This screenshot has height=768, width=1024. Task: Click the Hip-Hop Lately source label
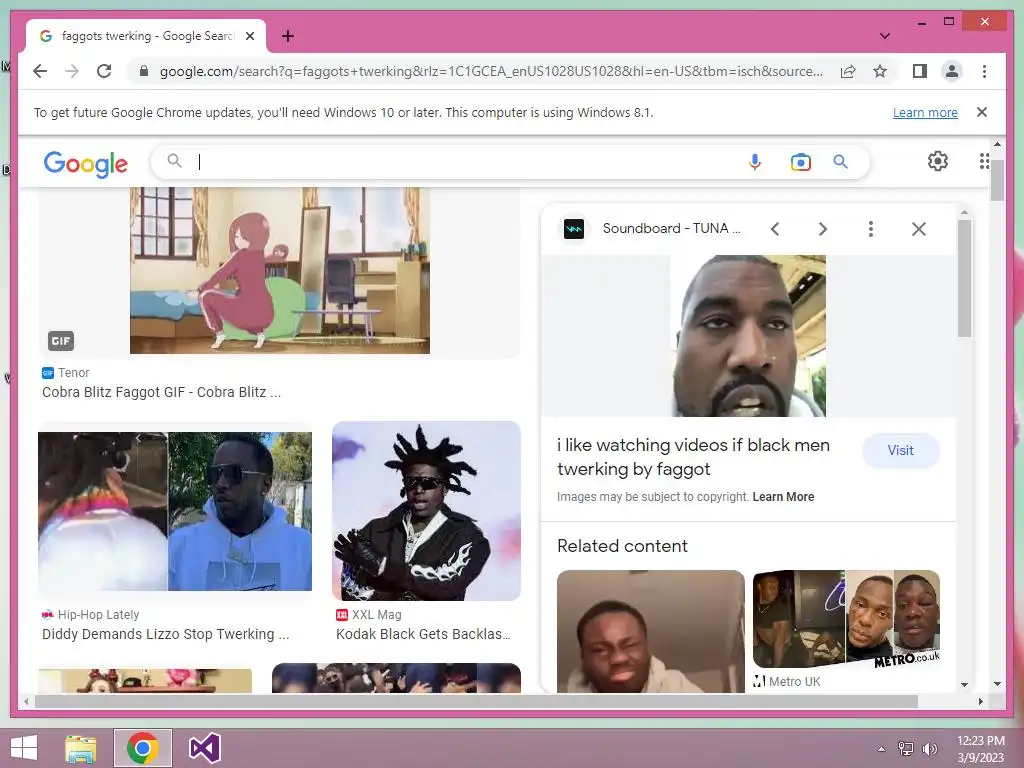tap(98, 615)
